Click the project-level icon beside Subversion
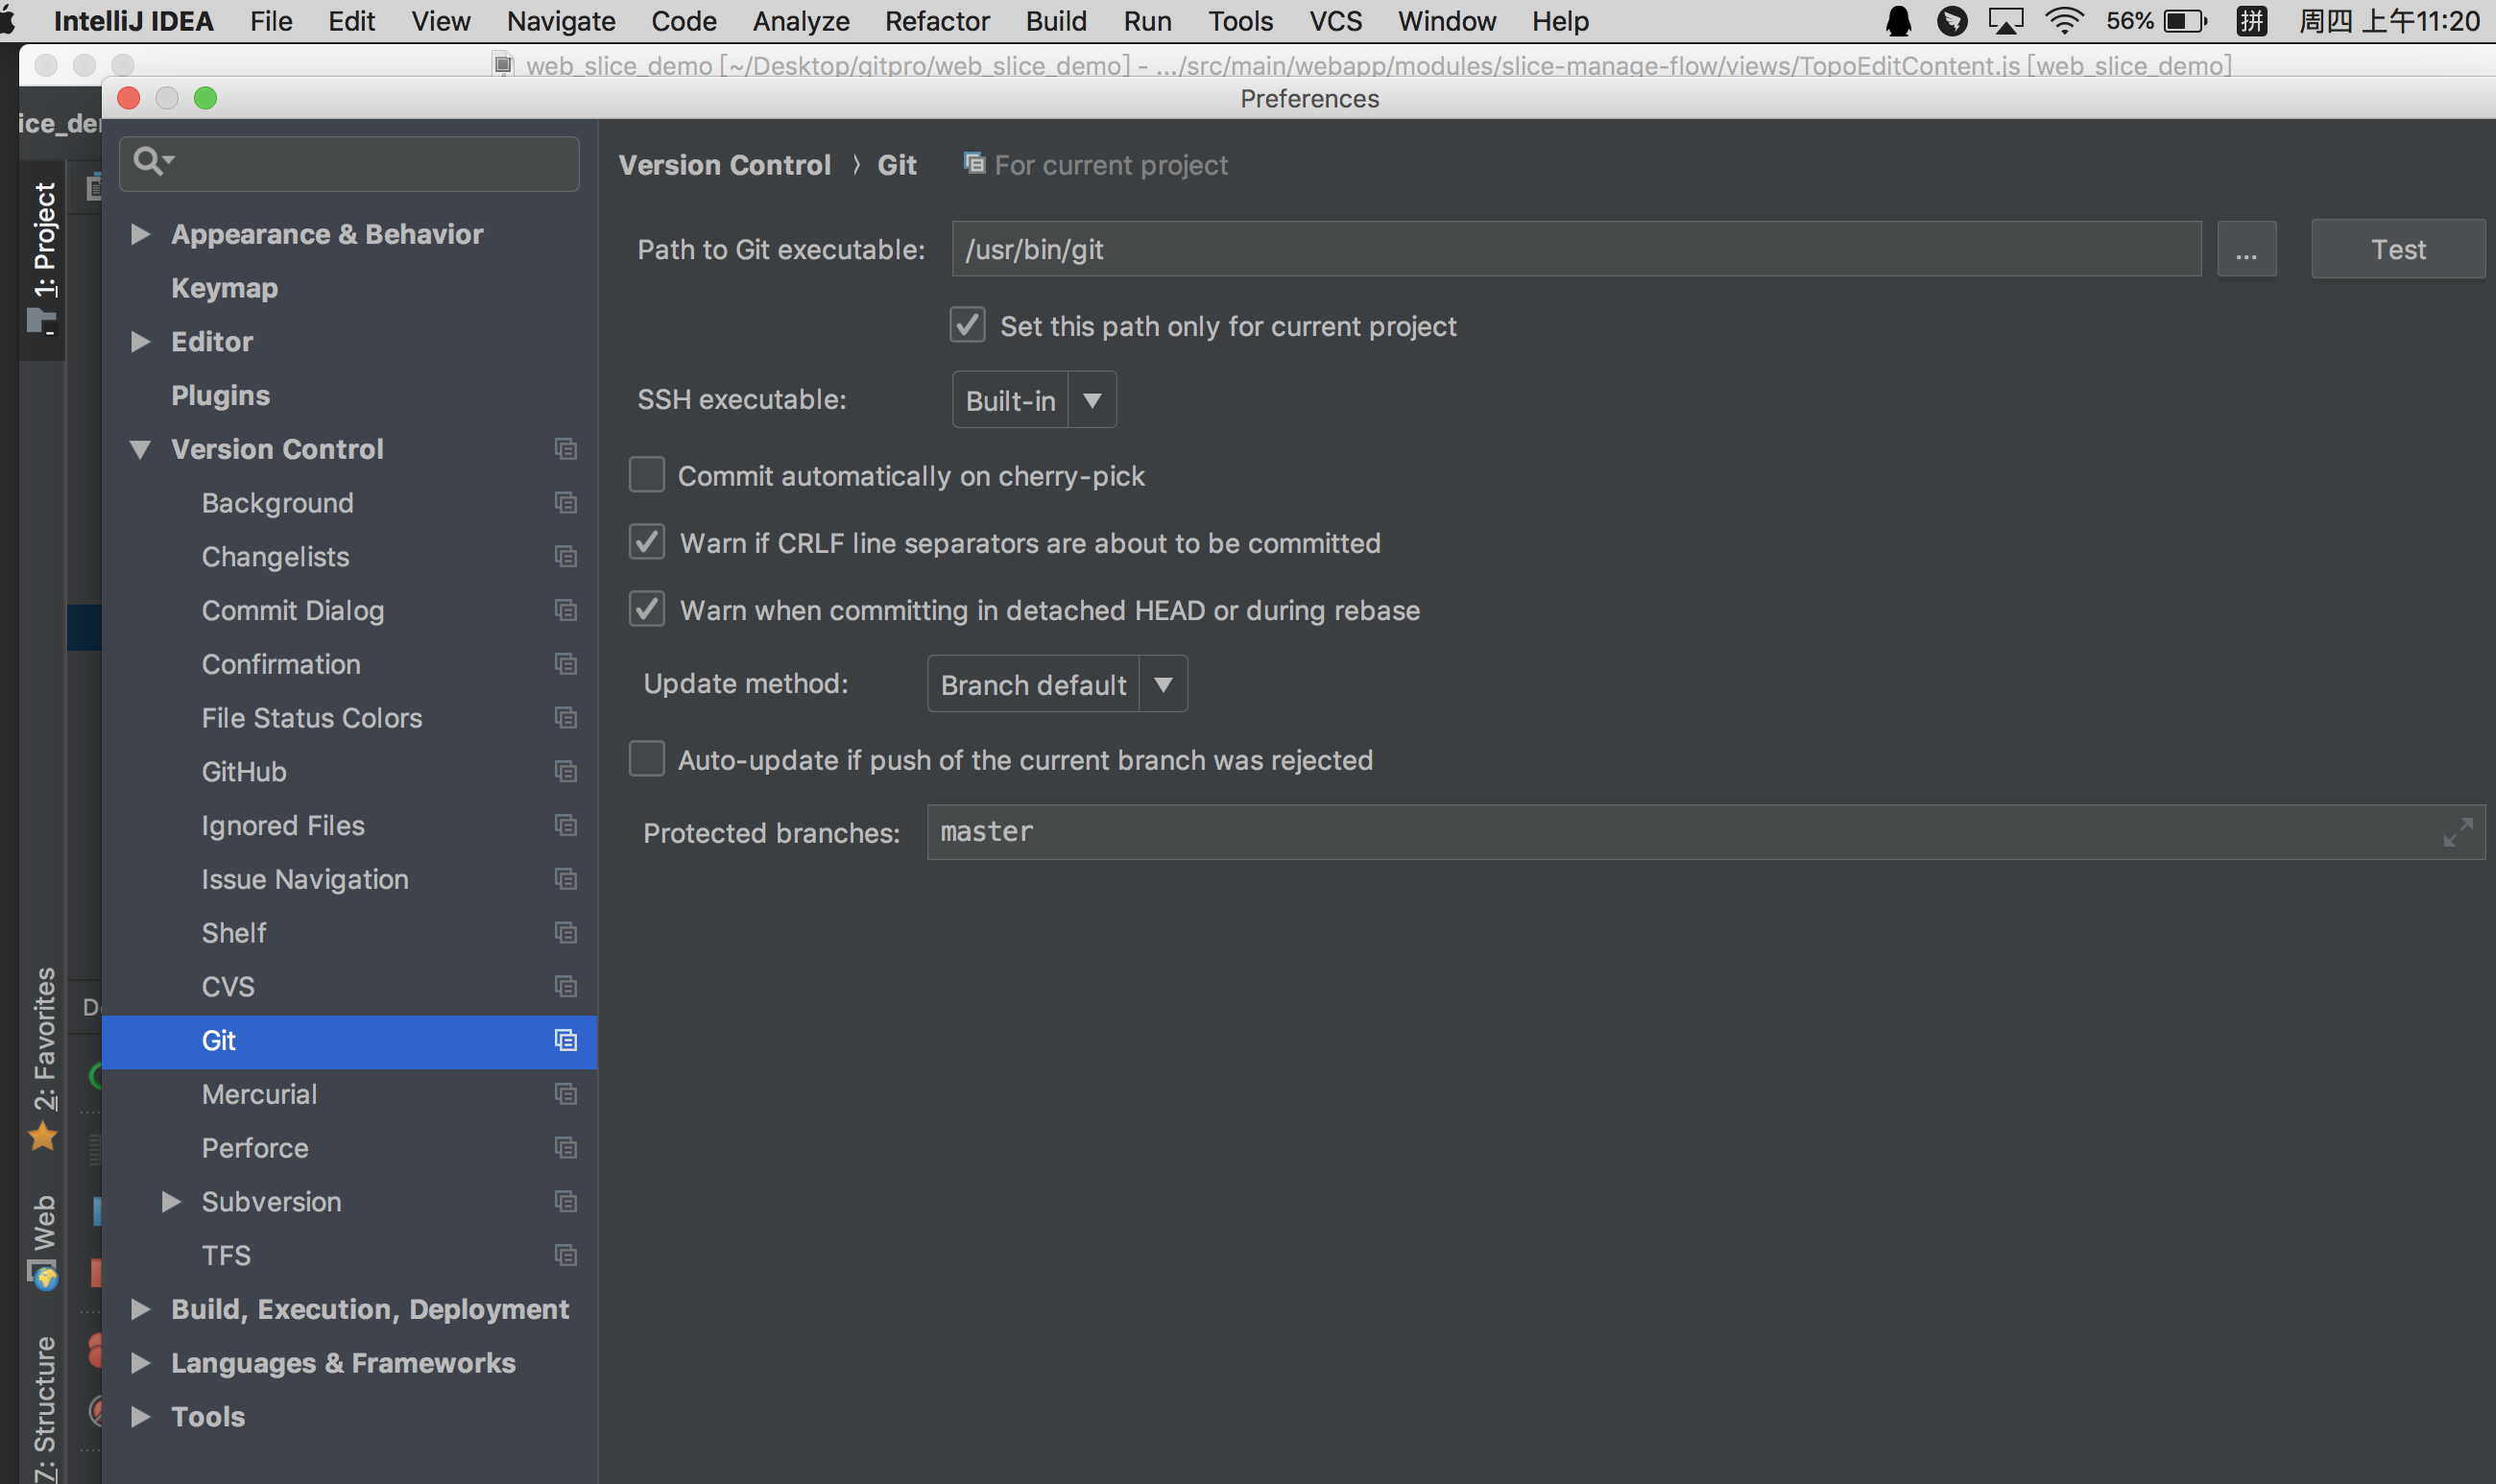The image size is (2496, 1484). click(566, 1202)
